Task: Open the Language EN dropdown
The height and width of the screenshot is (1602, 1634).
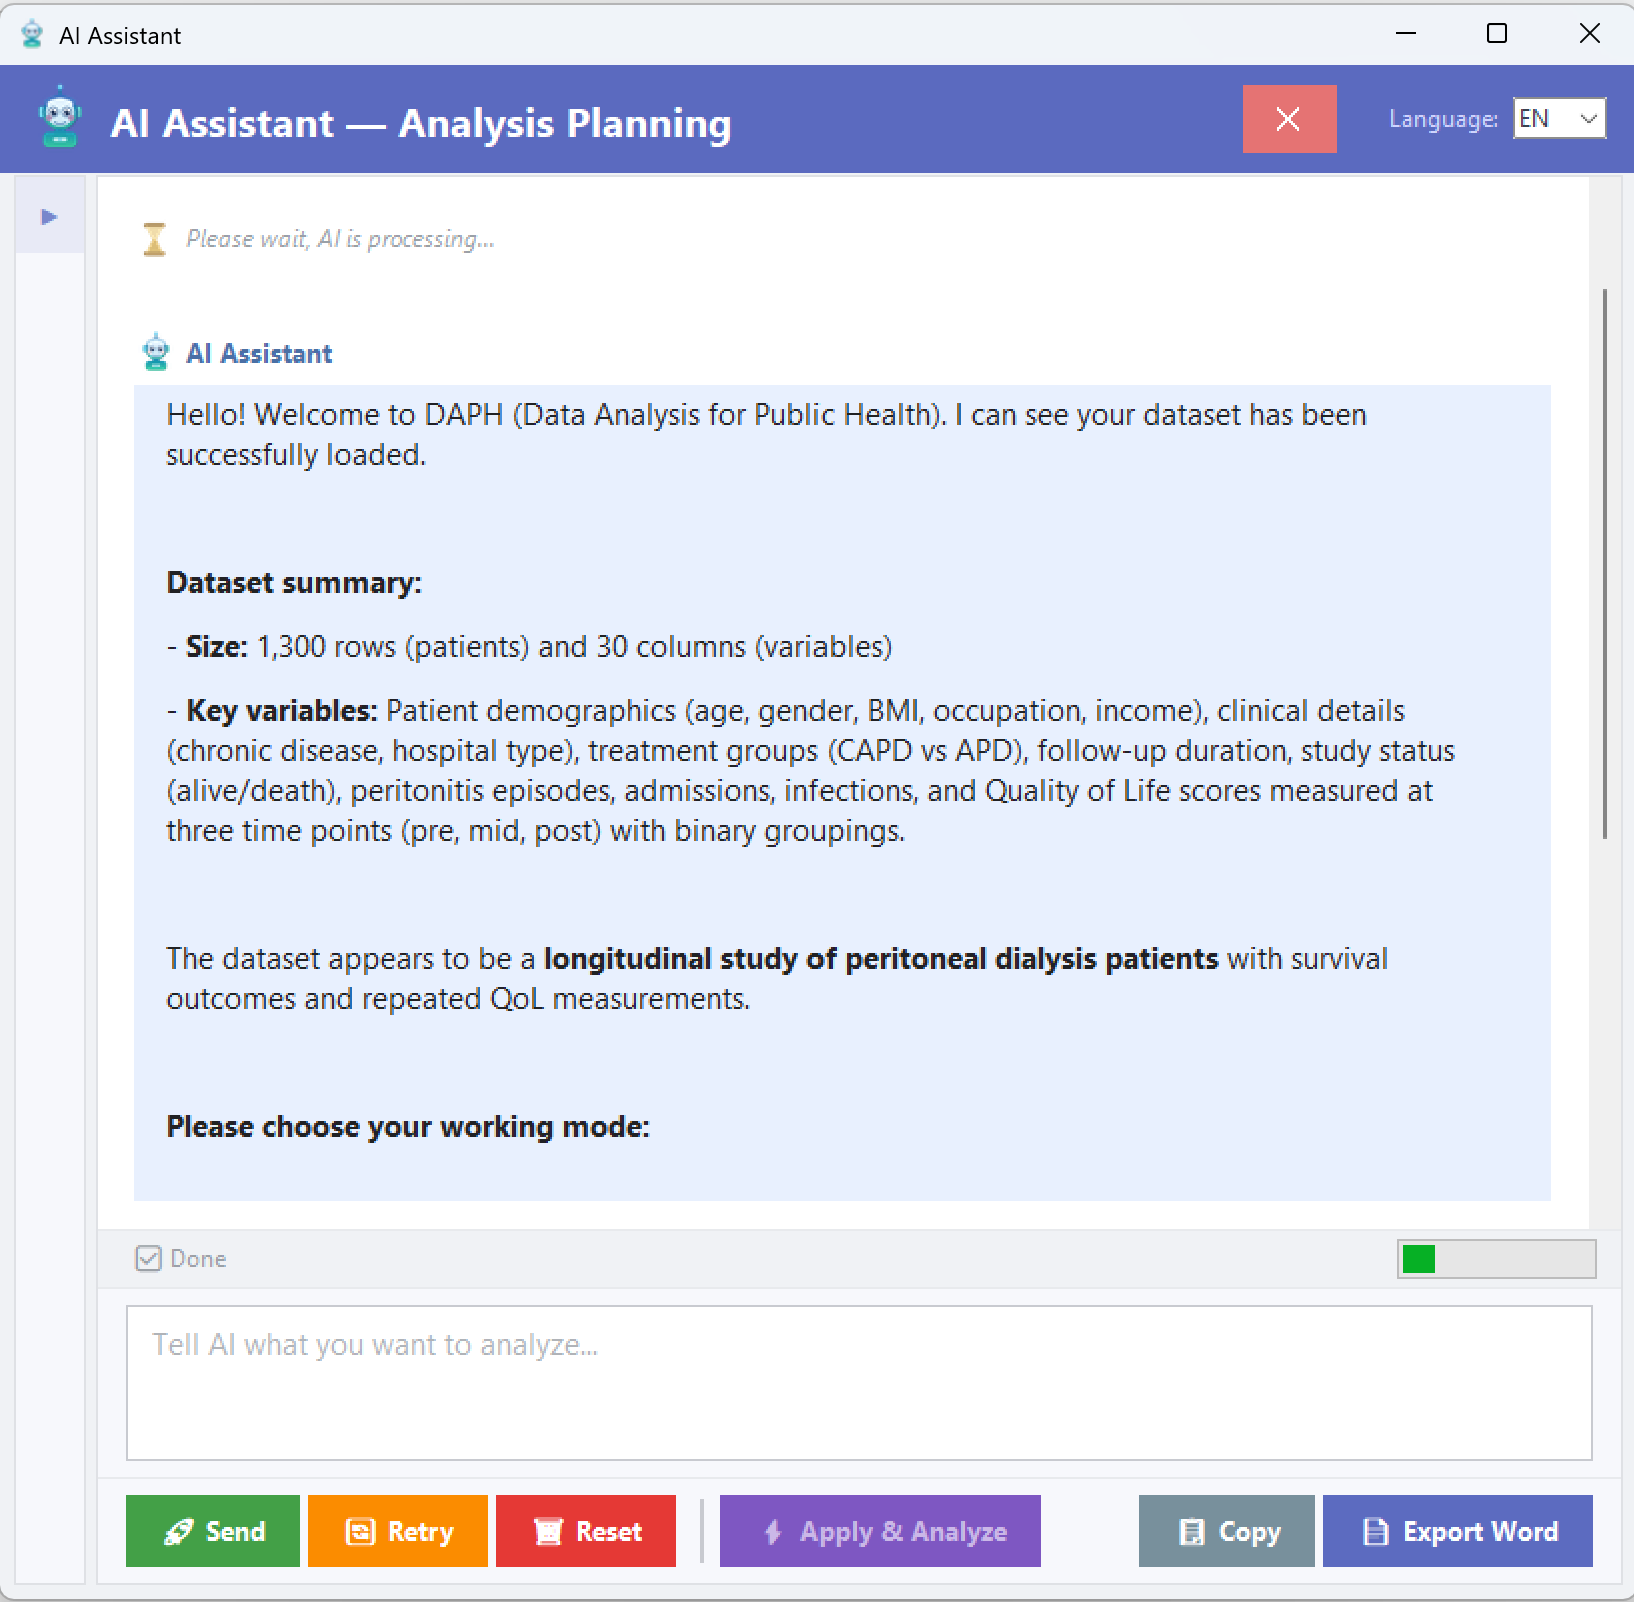Action: tap(1557, 118)
